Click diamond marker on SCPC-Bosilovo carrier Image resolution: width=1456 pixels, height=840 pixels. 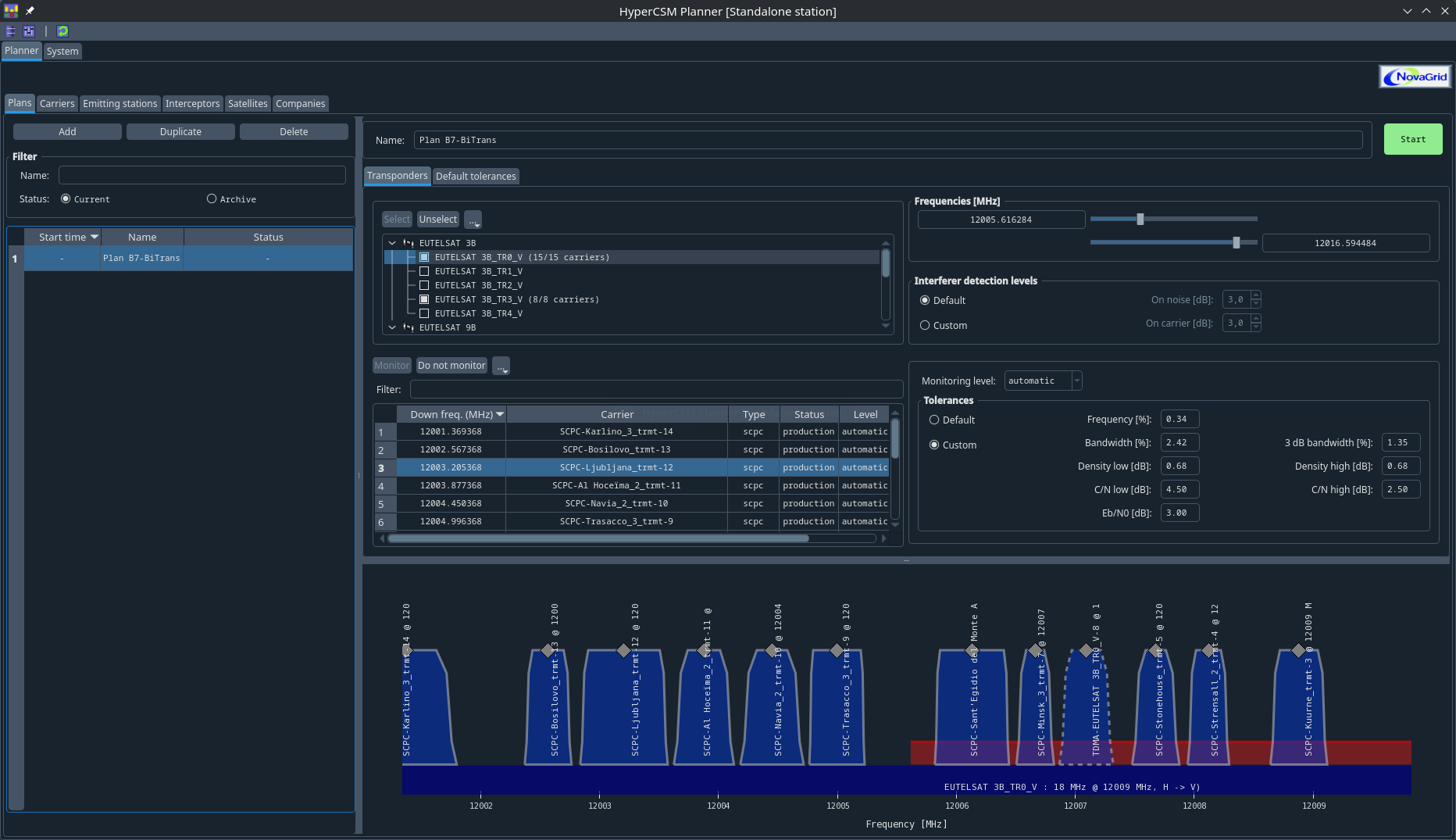coord(548,651)
